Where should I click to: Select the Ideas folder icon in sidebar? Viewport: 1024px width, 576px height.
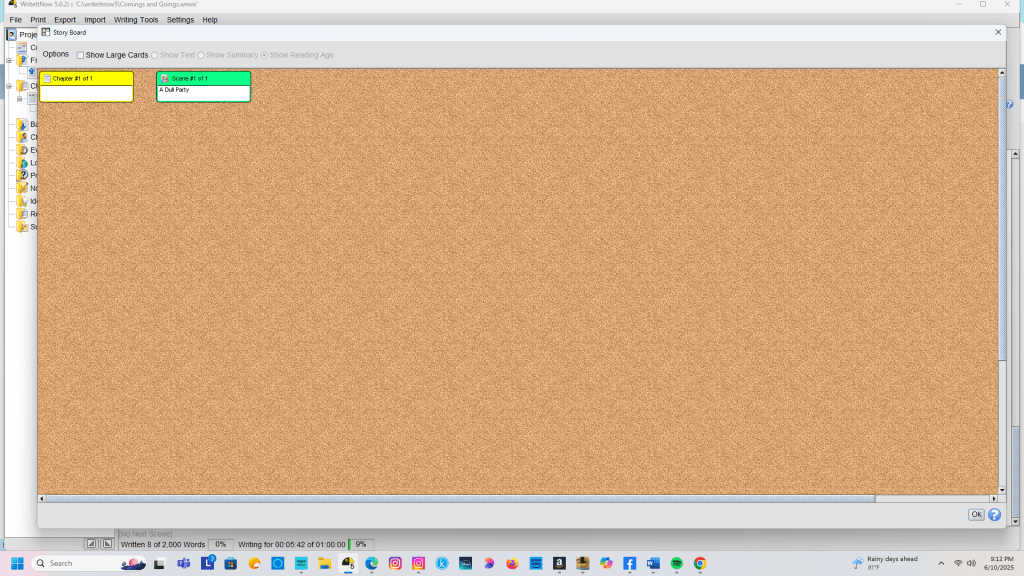pos(22,201)
